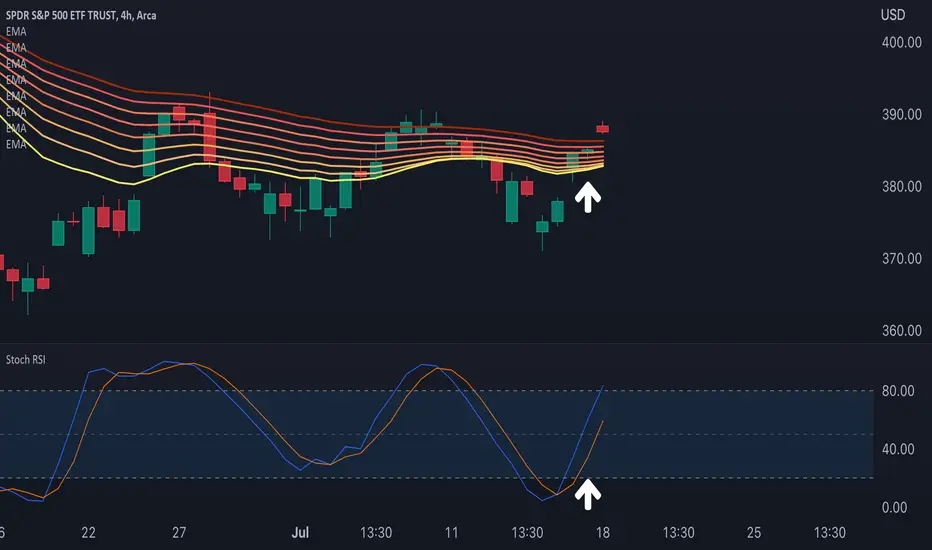
Task: Click the 18 date label on time axis
Action: (x=603, y=532)
